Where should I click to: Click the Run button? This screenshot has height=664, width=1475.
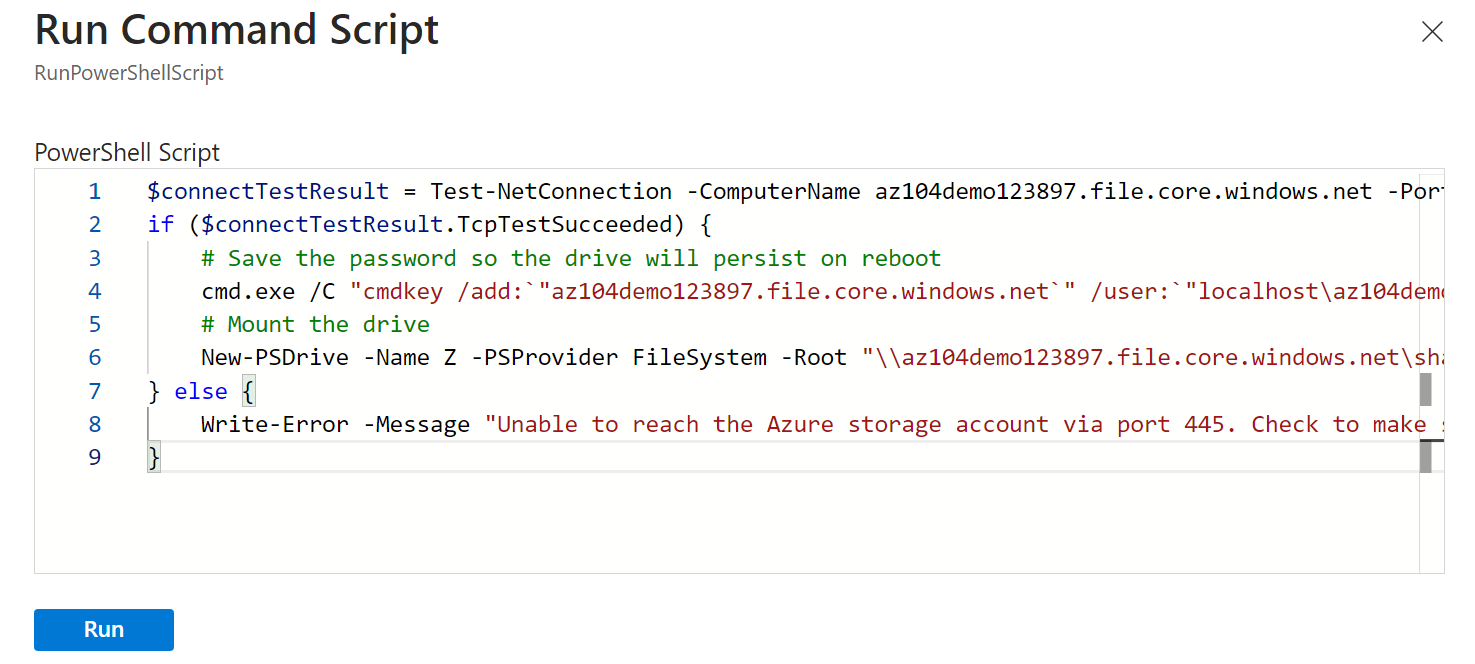104,630
